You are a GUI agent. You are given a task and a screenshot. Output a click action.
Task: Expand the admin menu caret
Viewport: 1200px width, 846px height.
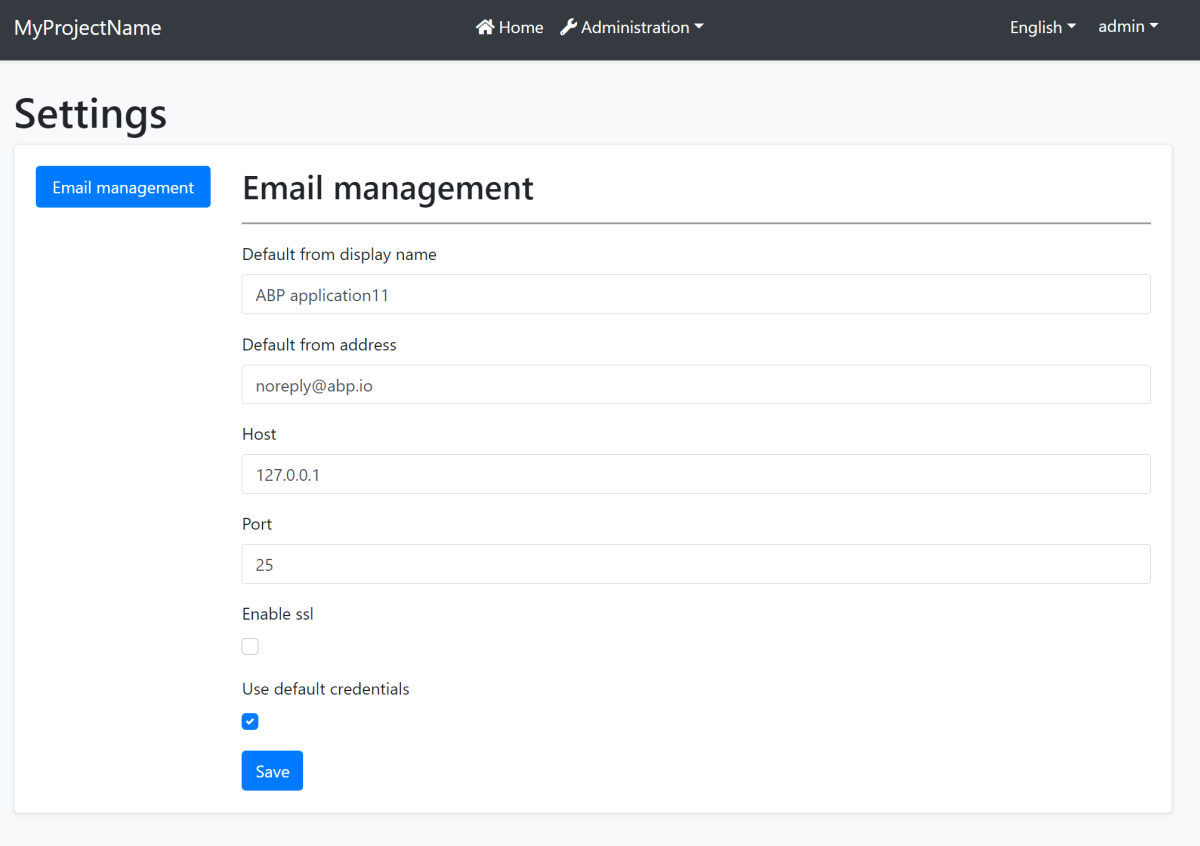[1156, 27]
